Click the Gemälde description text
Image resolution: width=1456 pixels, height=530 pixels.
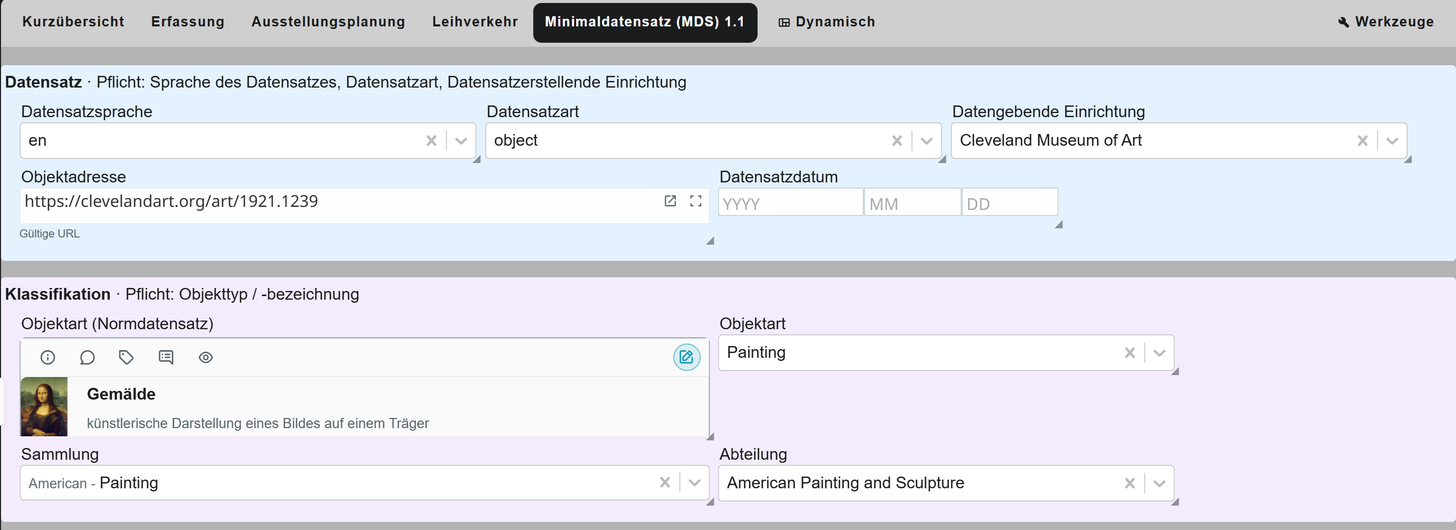coord(258,423)
